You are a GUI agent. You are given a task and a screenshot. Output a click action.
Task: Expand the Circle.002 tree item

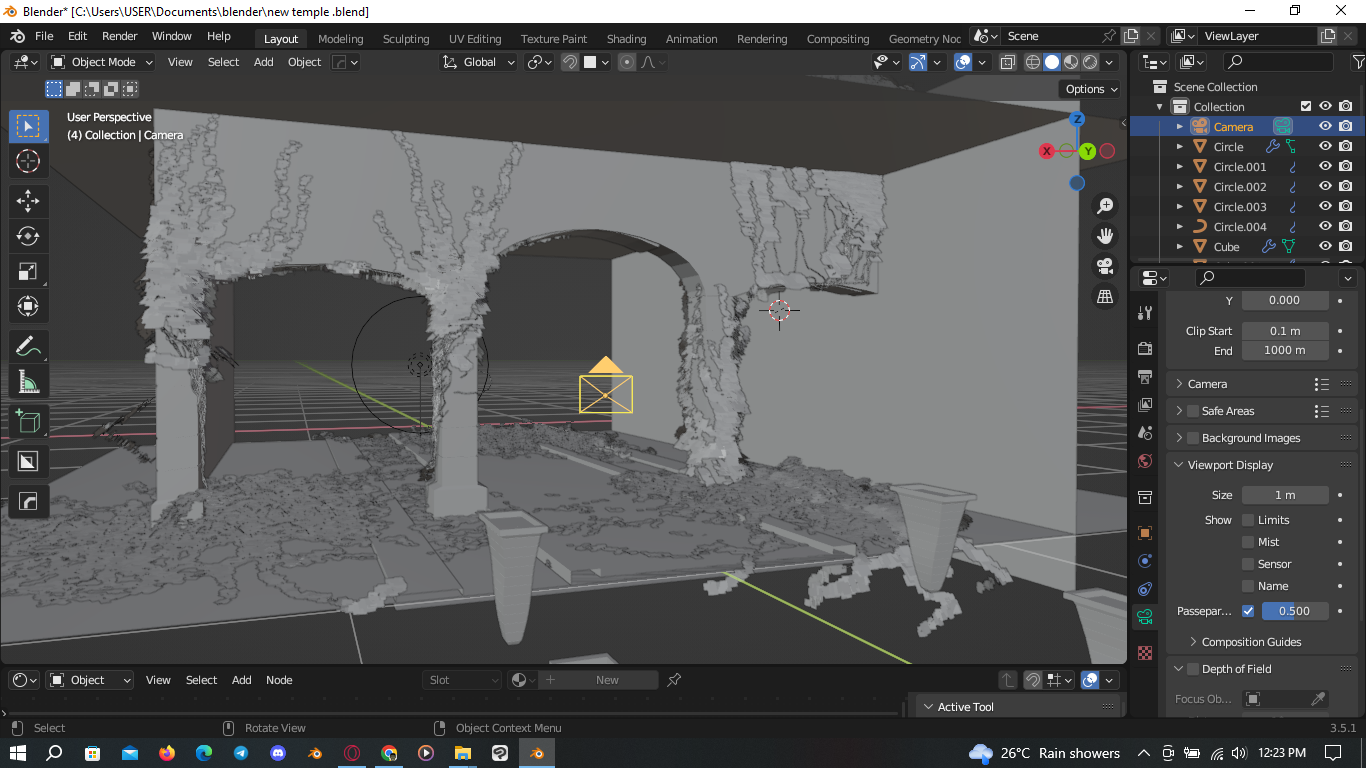coord(1180,187)
